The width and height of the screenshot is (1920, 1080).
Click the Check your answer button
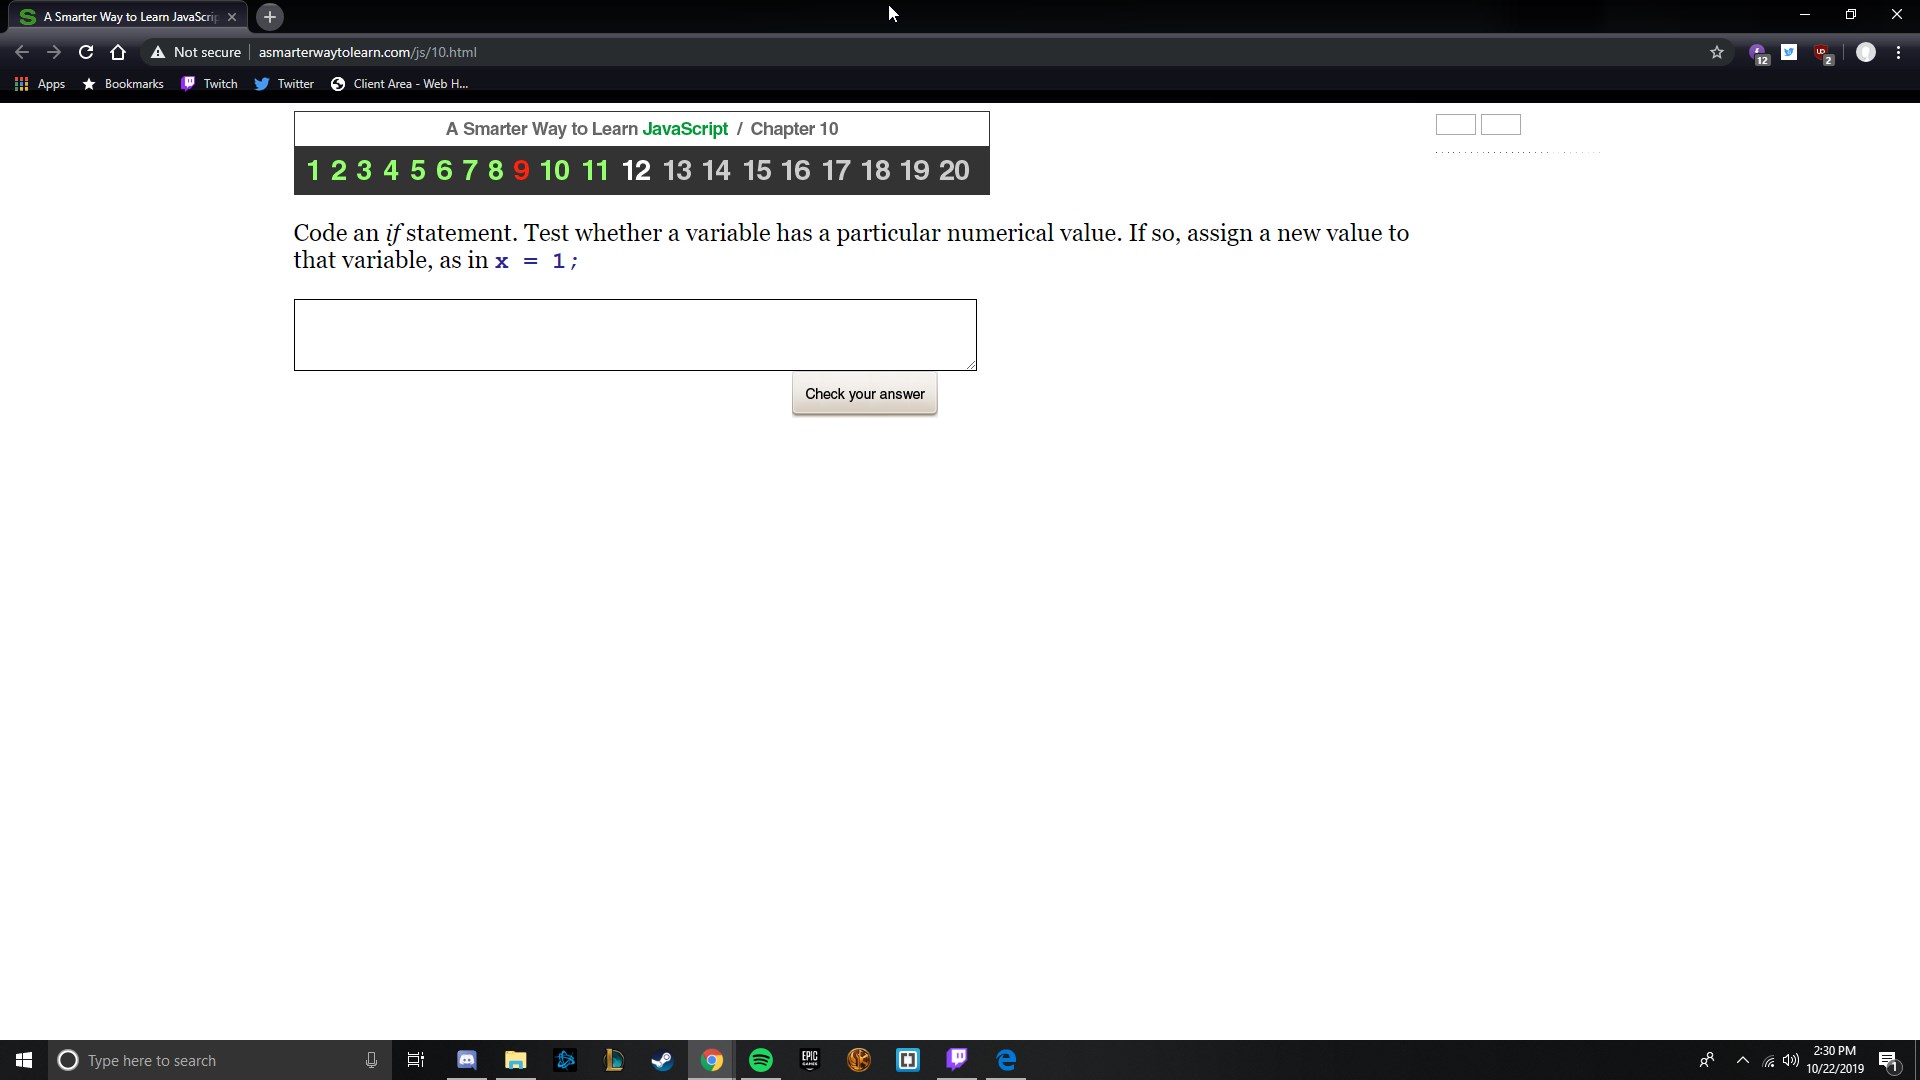pos(864,394)
